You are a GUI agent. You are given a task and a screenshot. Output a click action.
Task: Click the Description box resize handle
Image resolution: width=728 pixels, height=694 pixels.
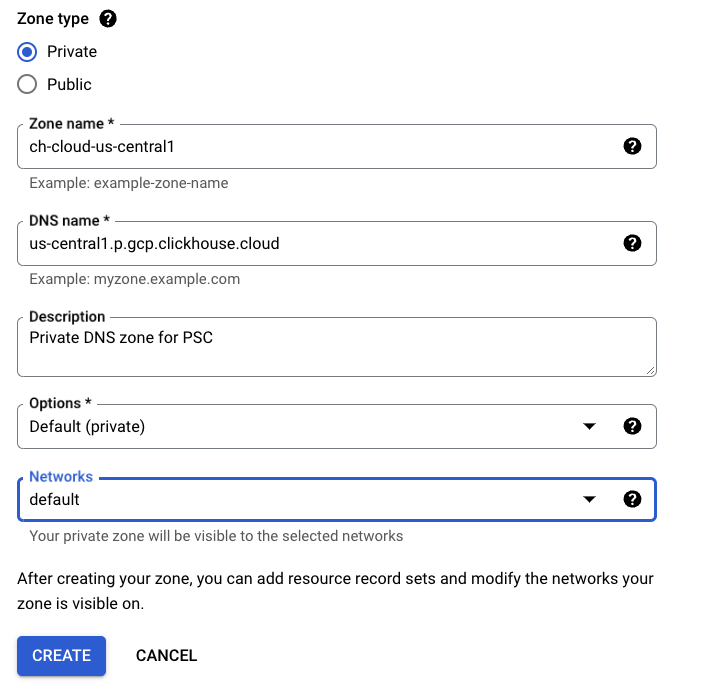(650, 369)
